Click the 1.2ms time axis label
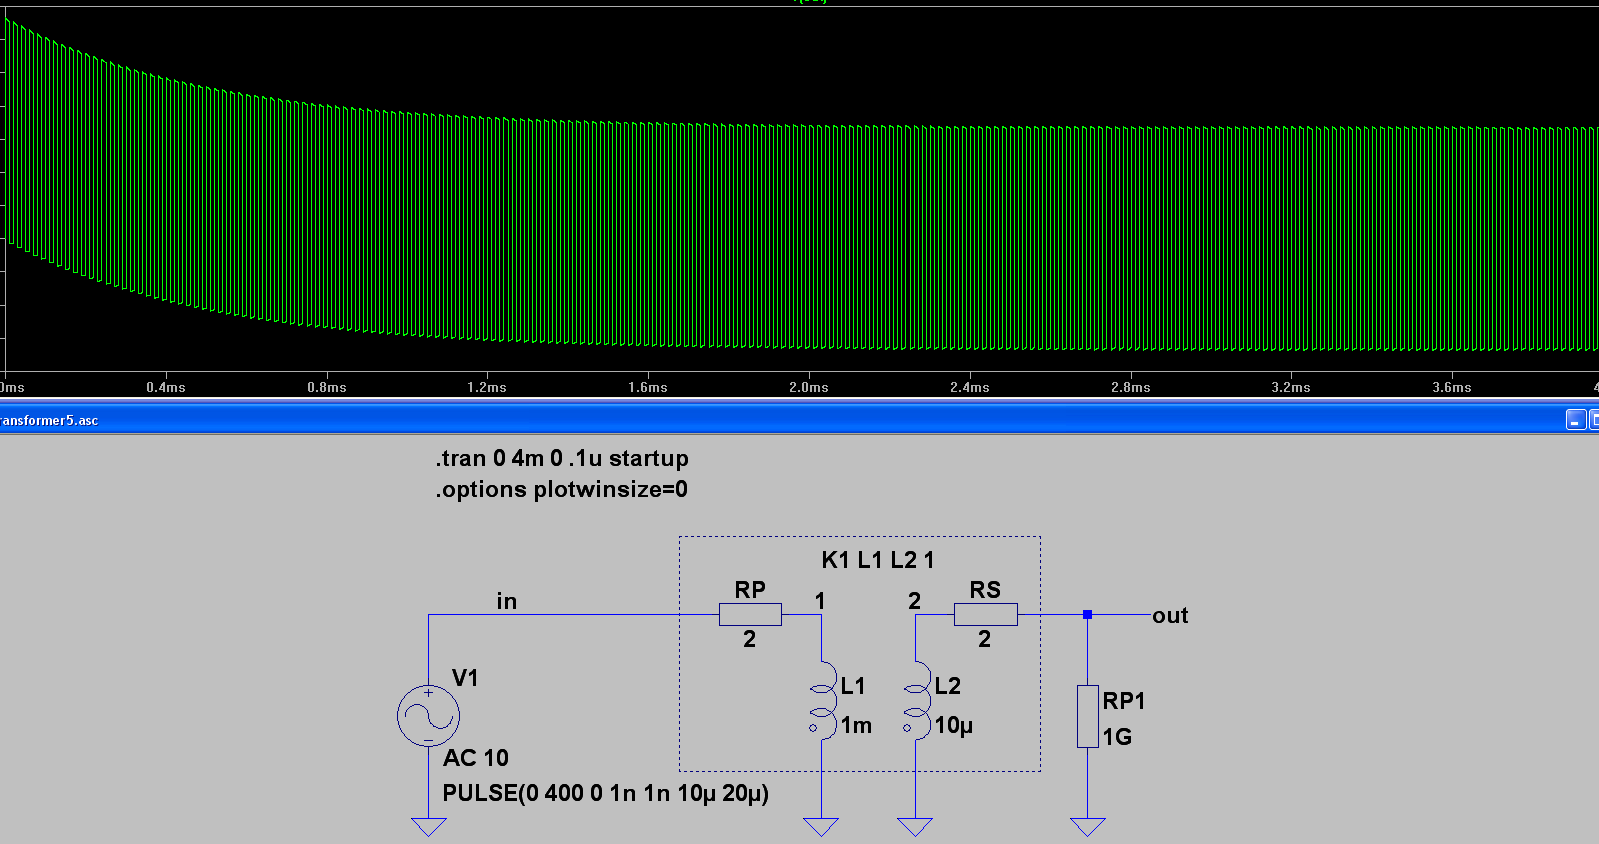 point(487,387)
